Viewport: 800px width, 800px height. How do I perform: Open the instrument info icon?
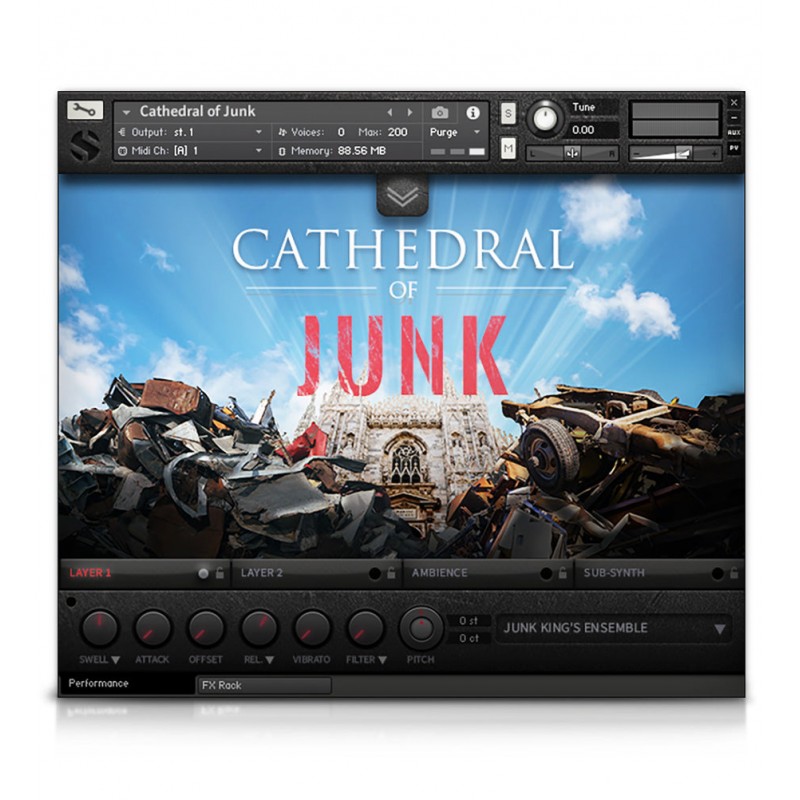(473, 113)
